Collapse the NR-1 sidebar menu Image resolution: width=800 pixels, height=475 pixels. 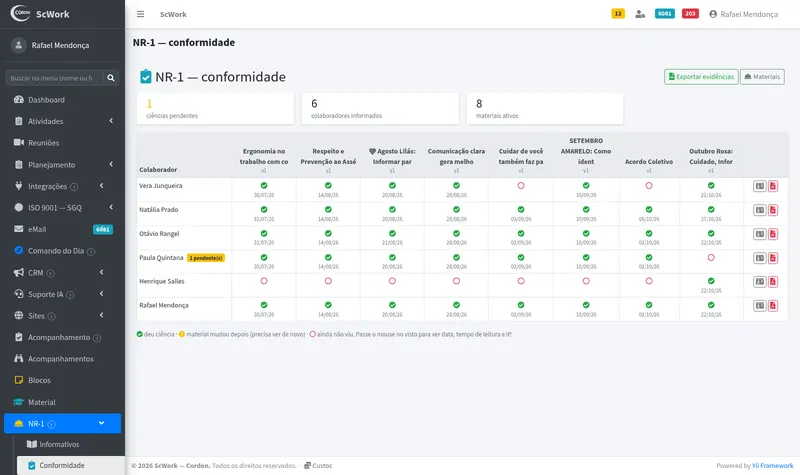pyautogui.click(x=62, y=423)
